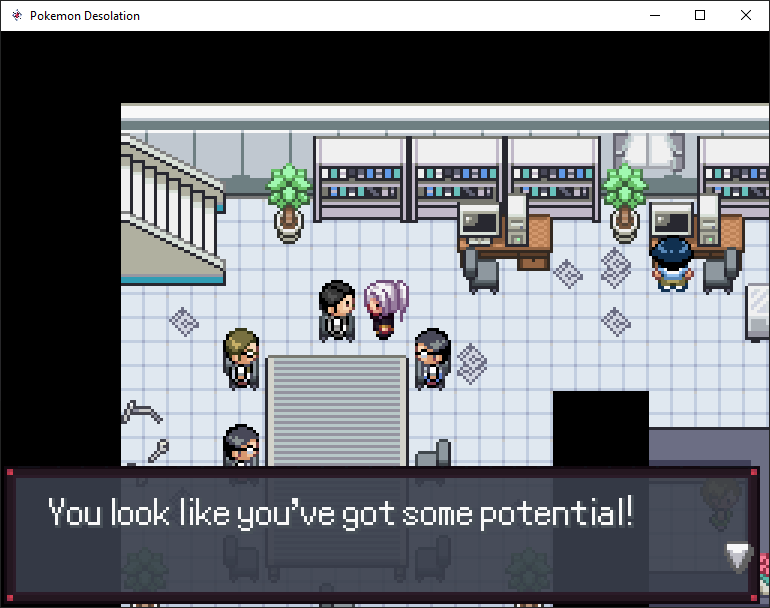Click the scientist partially hidden at bottom left
Viewport: 770px width, 608px height.
coord(241,445)
